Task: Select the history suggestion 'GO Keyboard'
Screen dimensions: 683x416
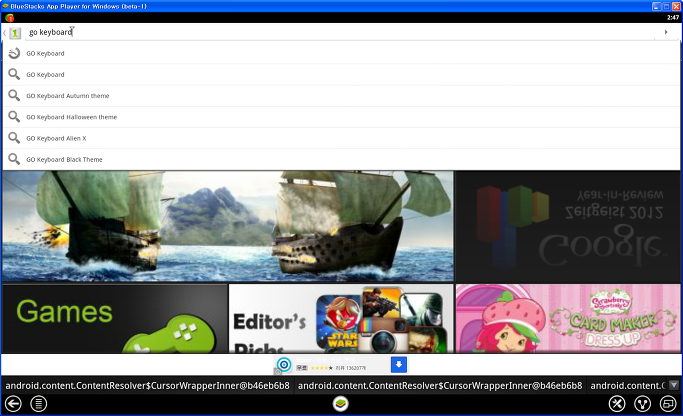Action: pos(342,53)
